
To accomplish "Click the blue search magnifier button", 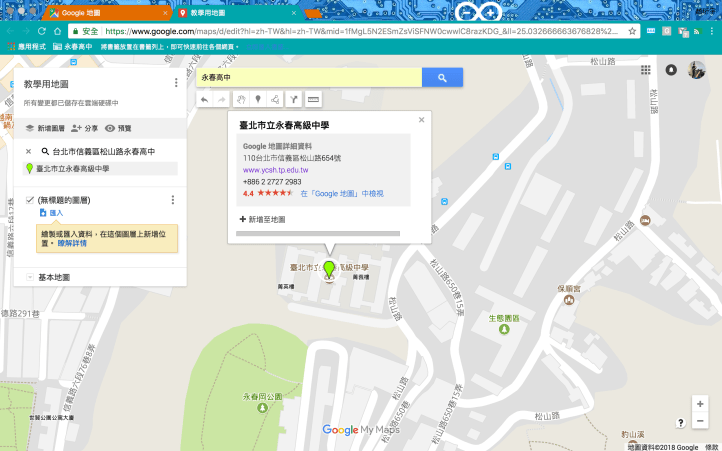I will tap(441, 78).
